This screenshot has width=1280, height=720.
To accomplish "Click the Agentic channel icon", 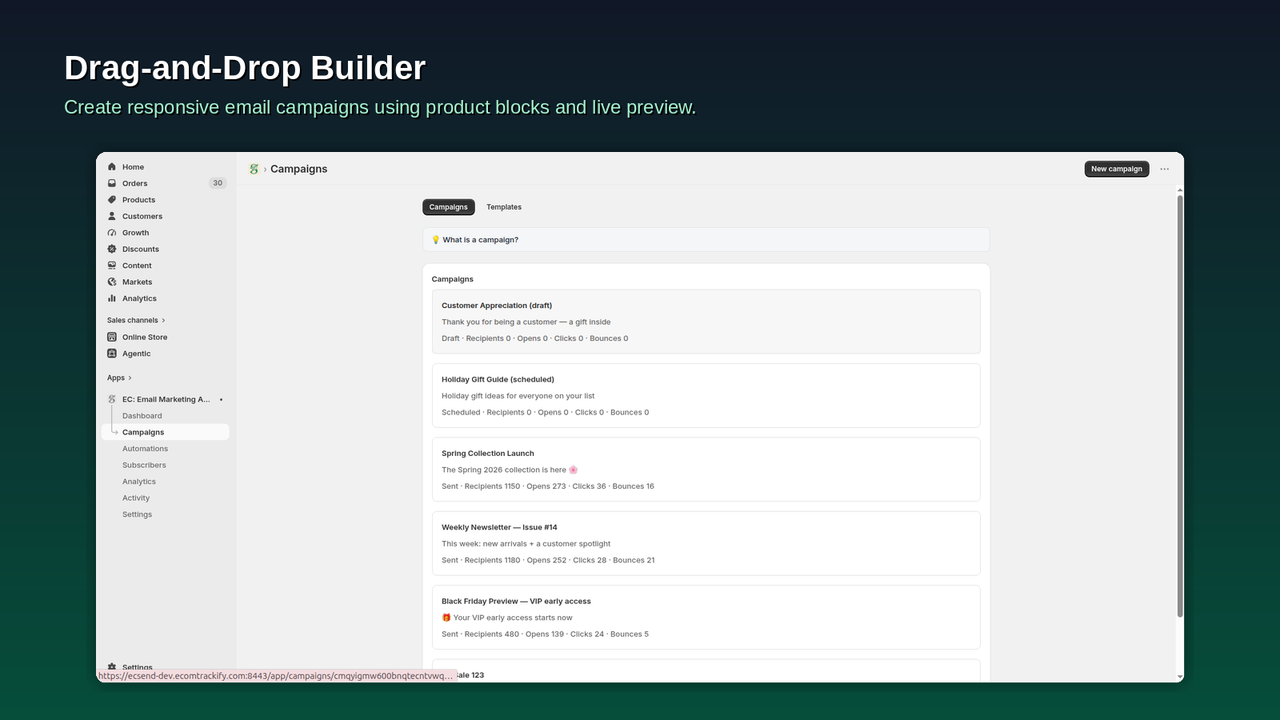I will [x=112, y=353].
